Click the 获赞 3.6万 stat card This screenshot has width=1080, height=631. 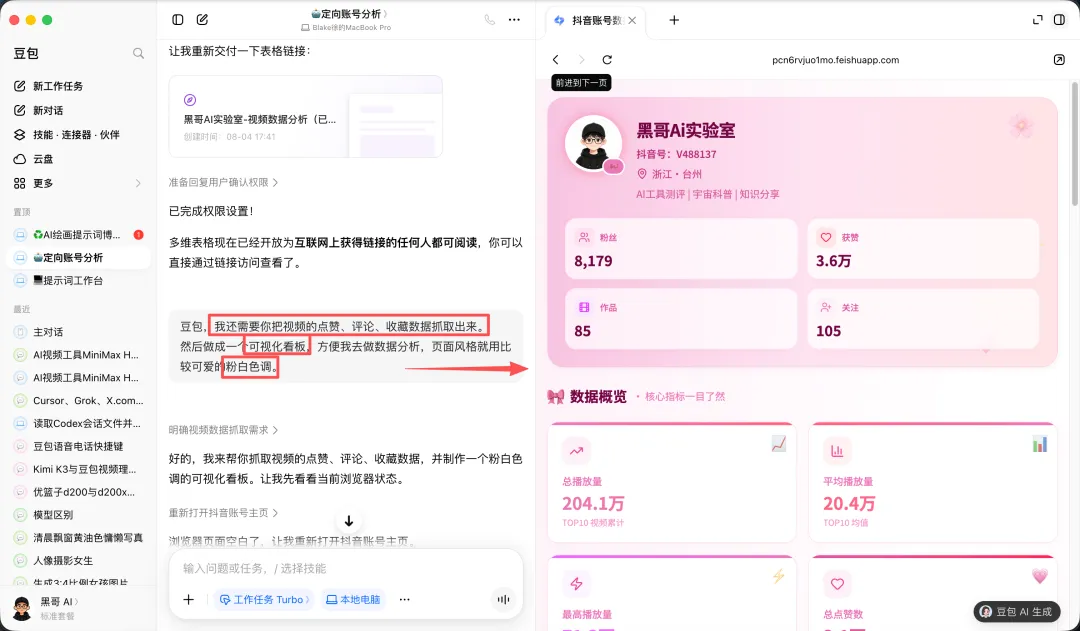click(923, 249)
